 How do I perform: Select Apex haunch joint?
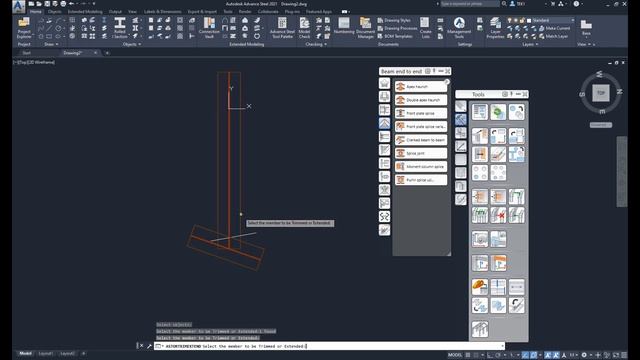click(x=421, y=87)
